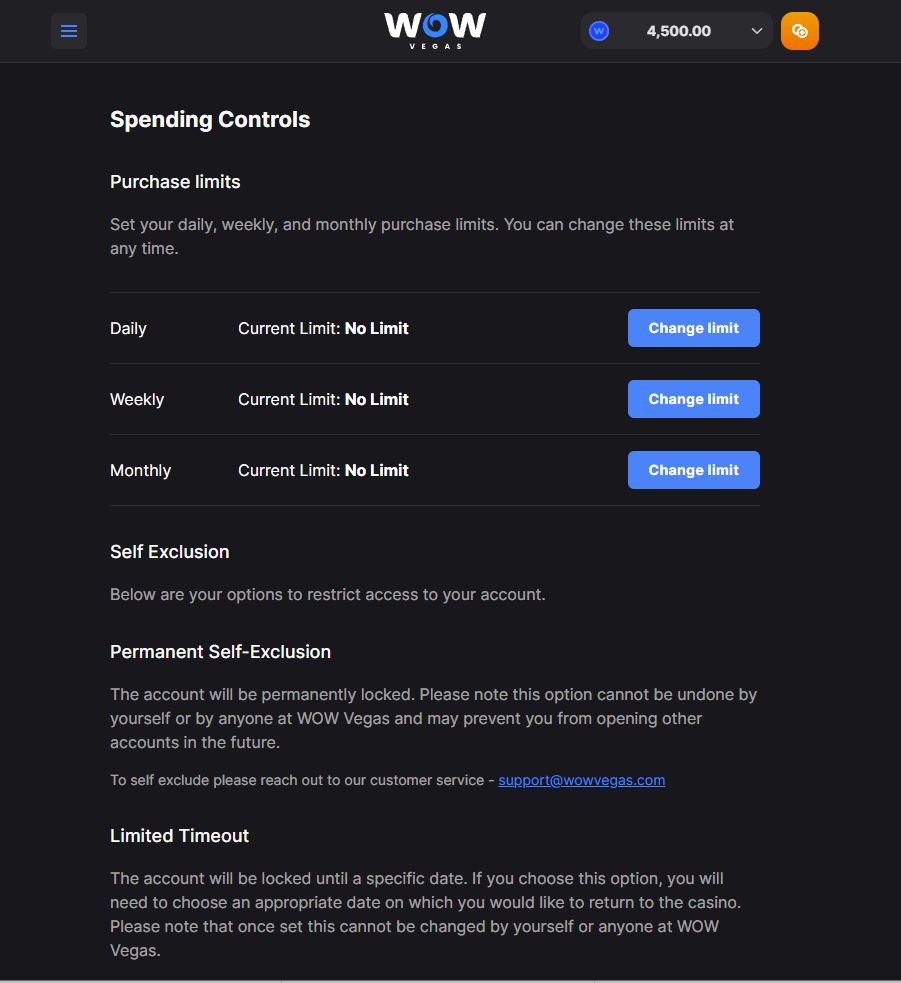Click the Daily current limit text
The width and height of the screenshot is (901, 983).
click(x=323, y=329)
